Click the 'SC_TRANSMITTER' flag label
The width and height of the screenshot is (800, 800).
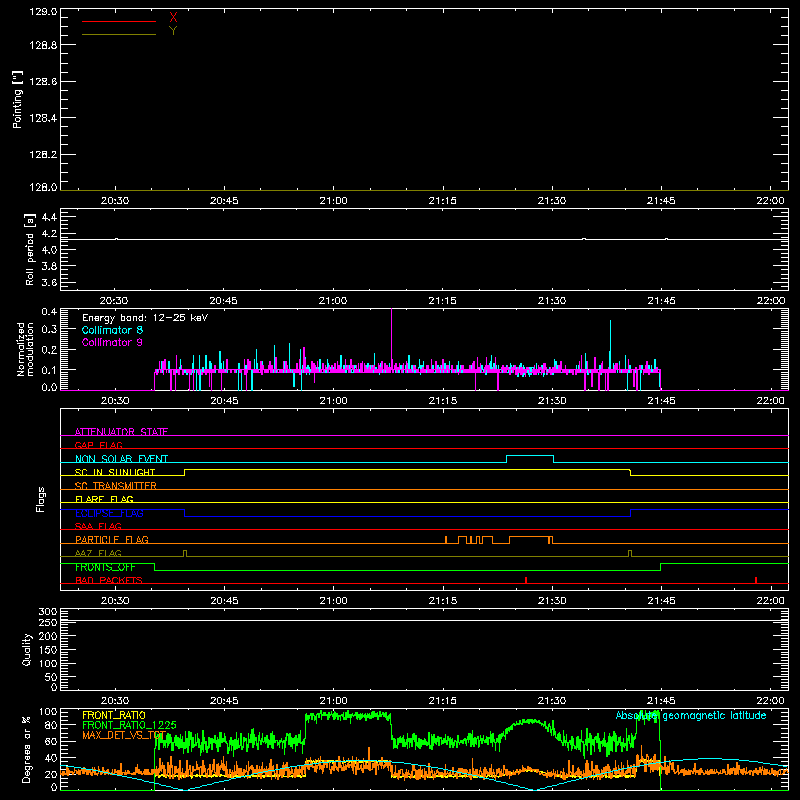pos(116,485)
